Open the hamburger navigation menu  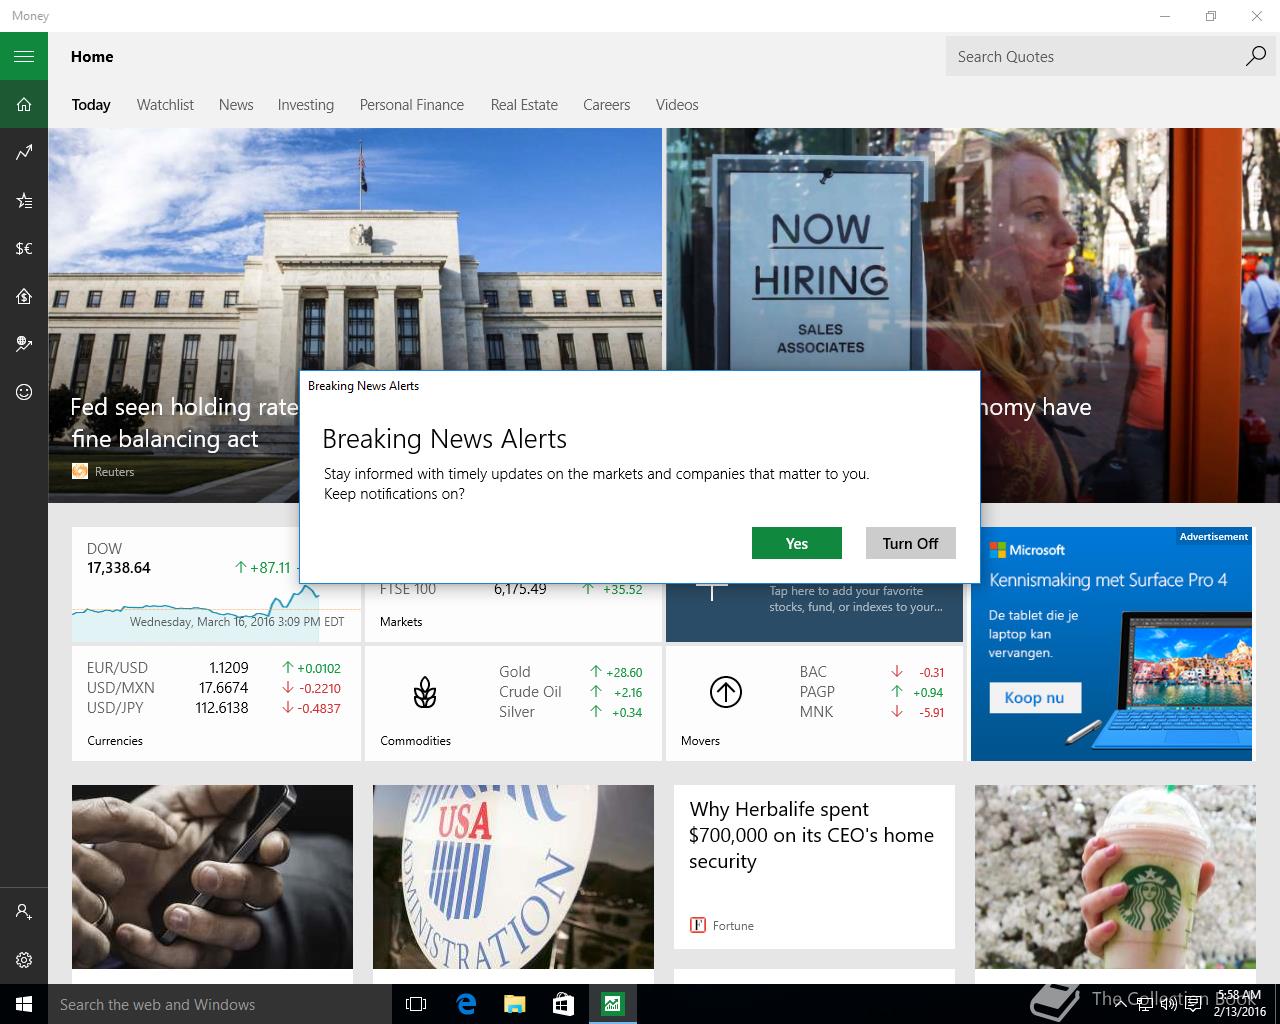point(24,56)
